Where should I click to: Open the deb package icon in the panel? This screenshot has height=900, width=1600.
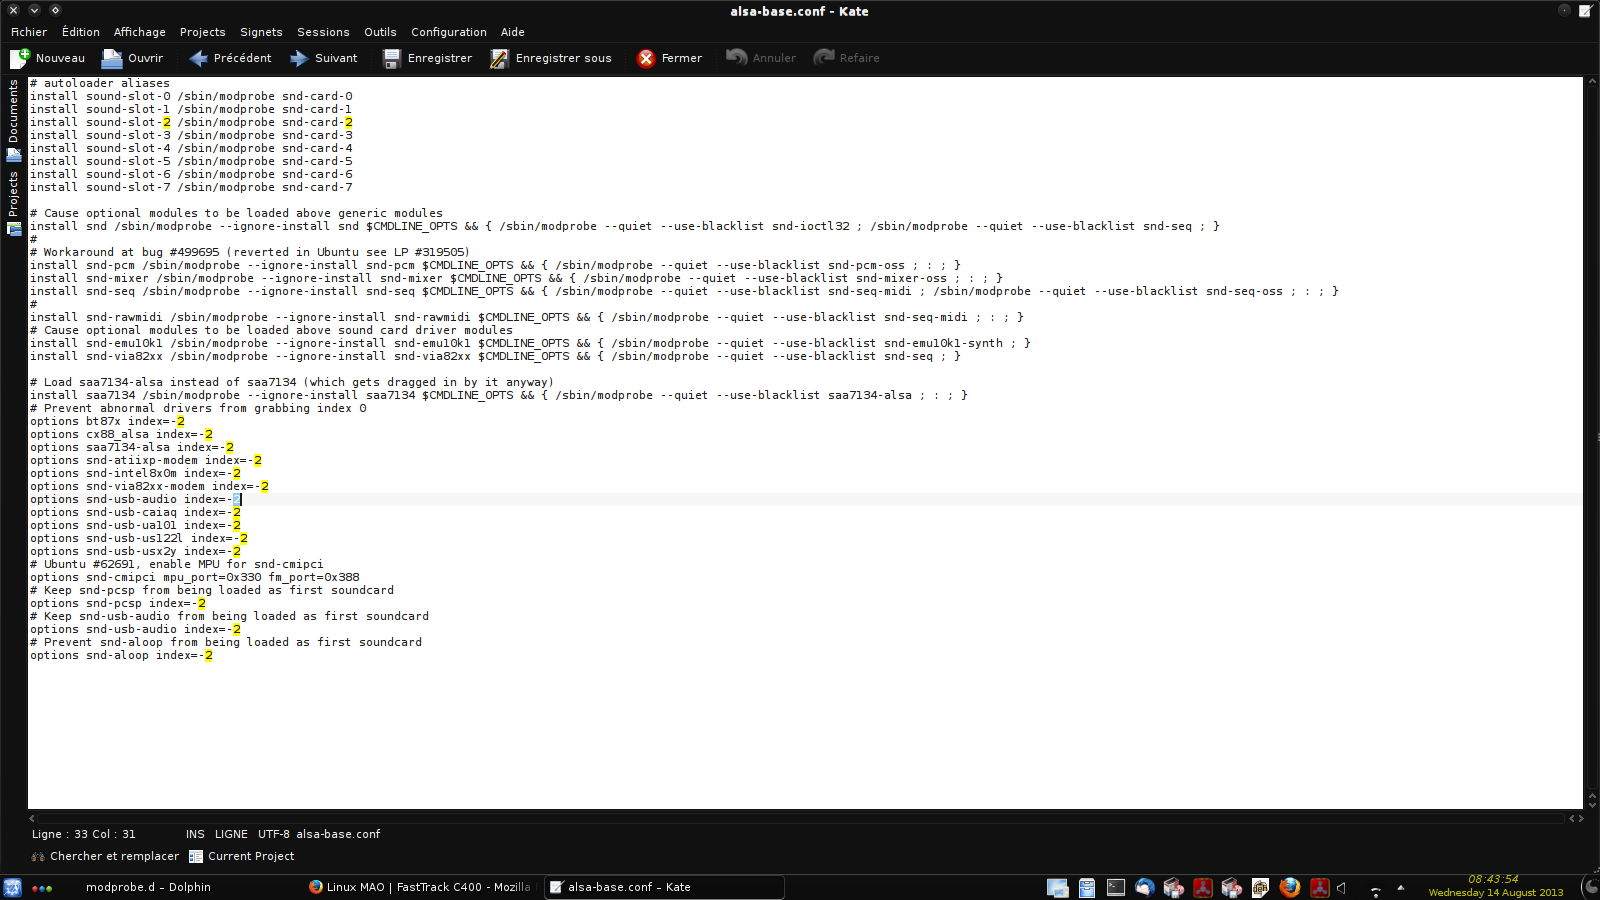pyautogui.click(x=1260, y=887)
